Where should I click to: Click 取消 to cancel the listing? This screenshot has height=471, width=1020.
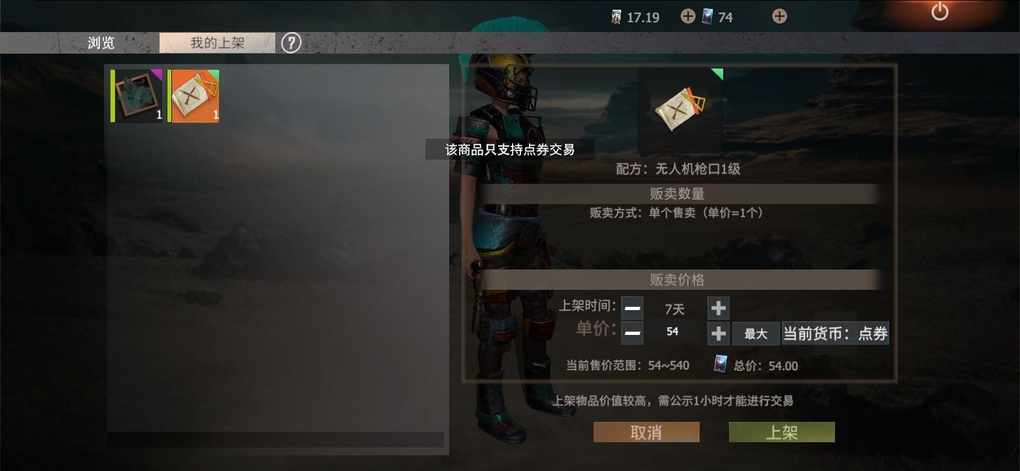click(646, 433)
